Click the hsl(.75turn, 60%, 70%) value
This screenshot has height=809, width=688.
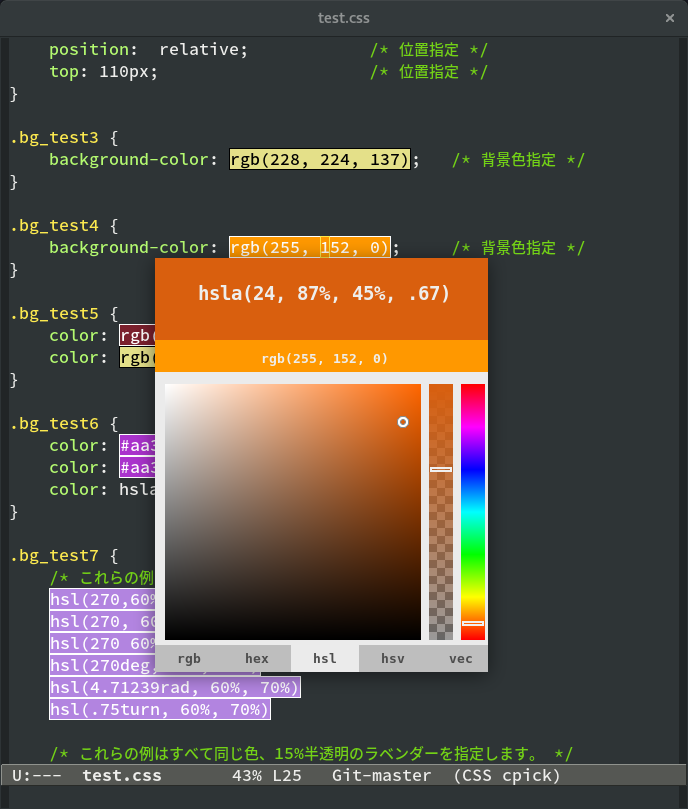[160, 709]
